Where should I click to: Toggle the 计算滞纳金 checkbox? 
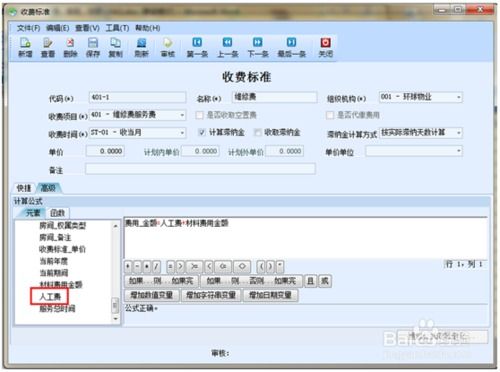pyautogui.click(x=201, y=133)
